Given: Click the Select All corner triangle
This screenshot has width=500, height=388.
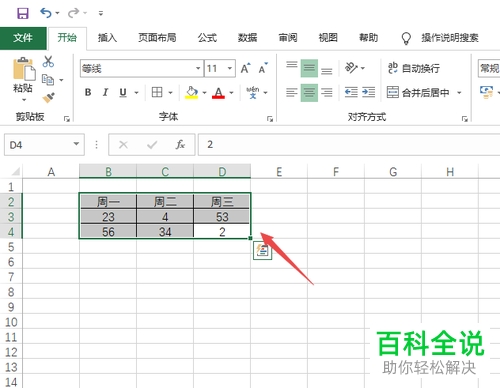Looking at the screenshot, I should coord(16,172).
